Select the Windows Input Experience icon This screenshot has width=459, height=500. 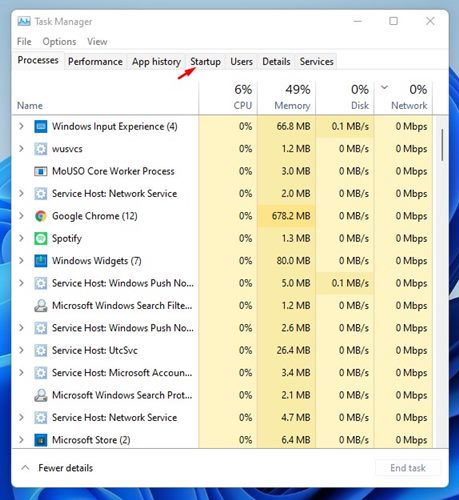pyautogui.click(x=41, y=126)
